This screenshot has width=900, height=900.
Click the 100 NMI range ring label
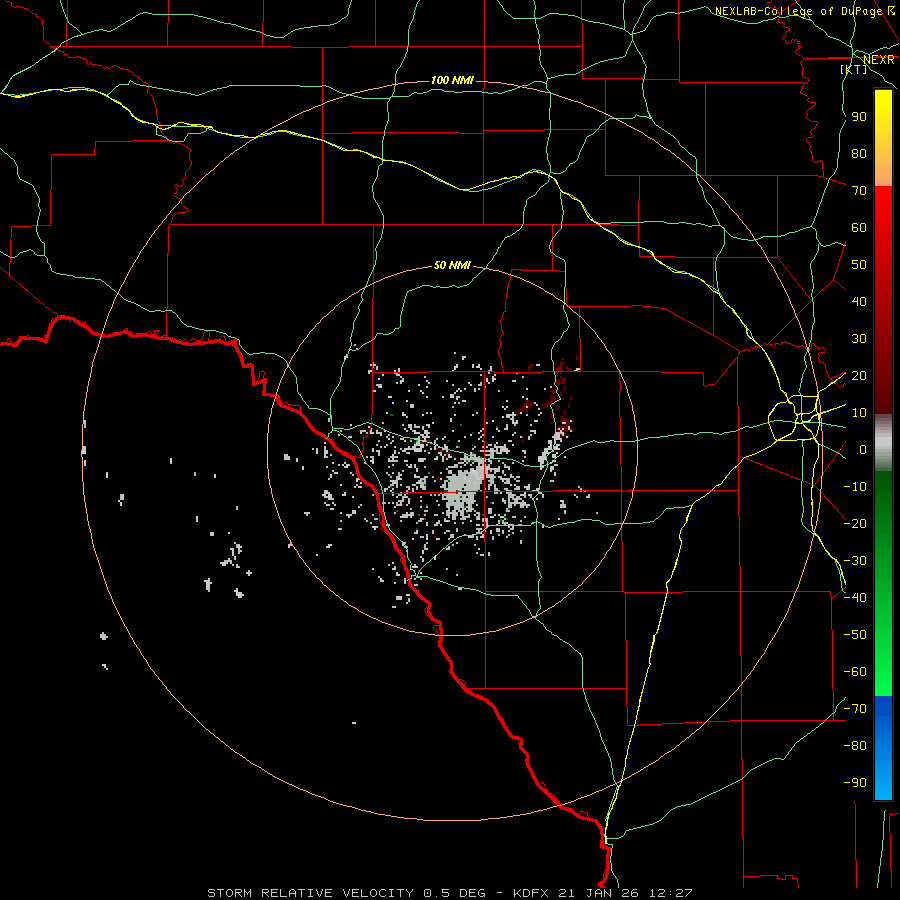pos(452,80)
